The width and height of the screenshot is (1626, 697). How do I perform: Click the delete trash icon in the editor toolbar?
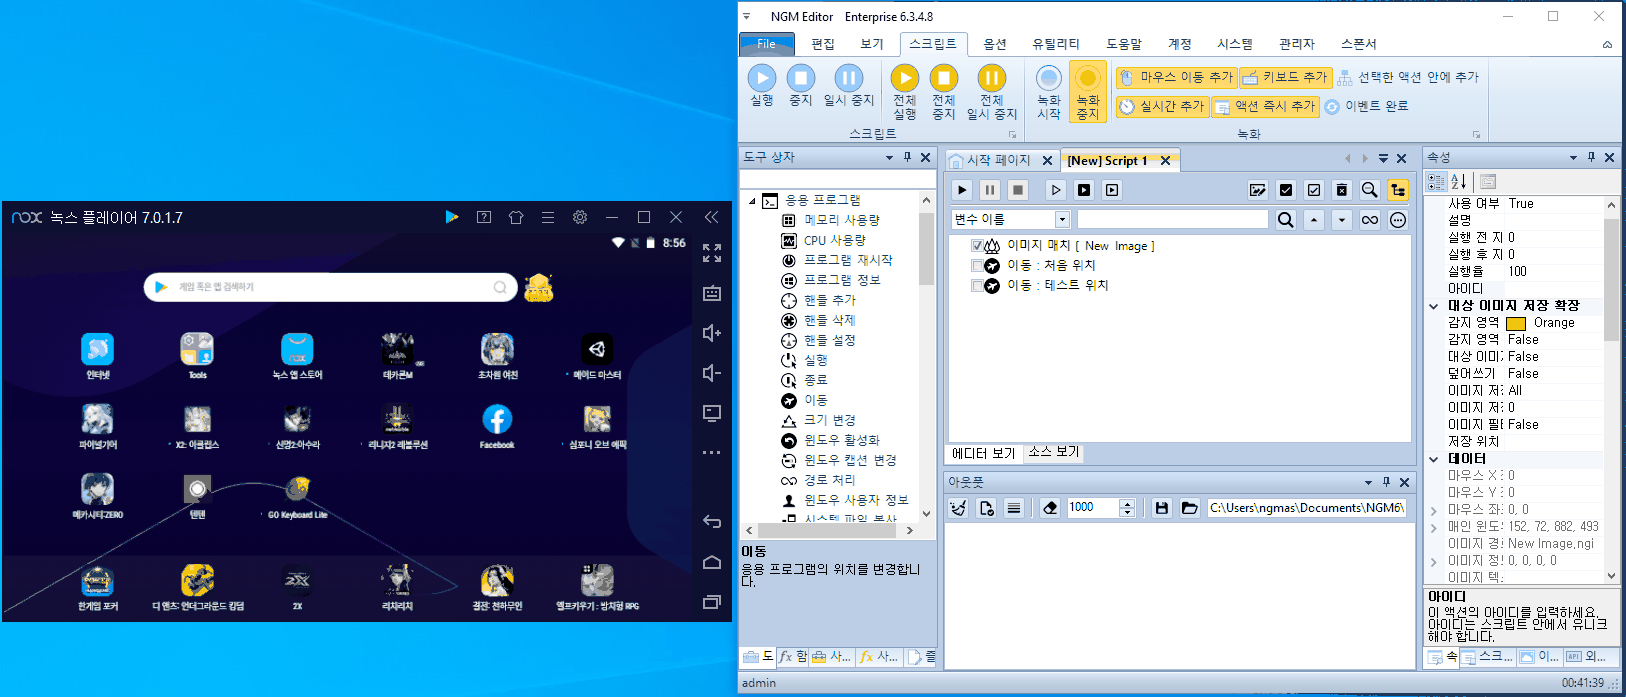point(1342,190)
